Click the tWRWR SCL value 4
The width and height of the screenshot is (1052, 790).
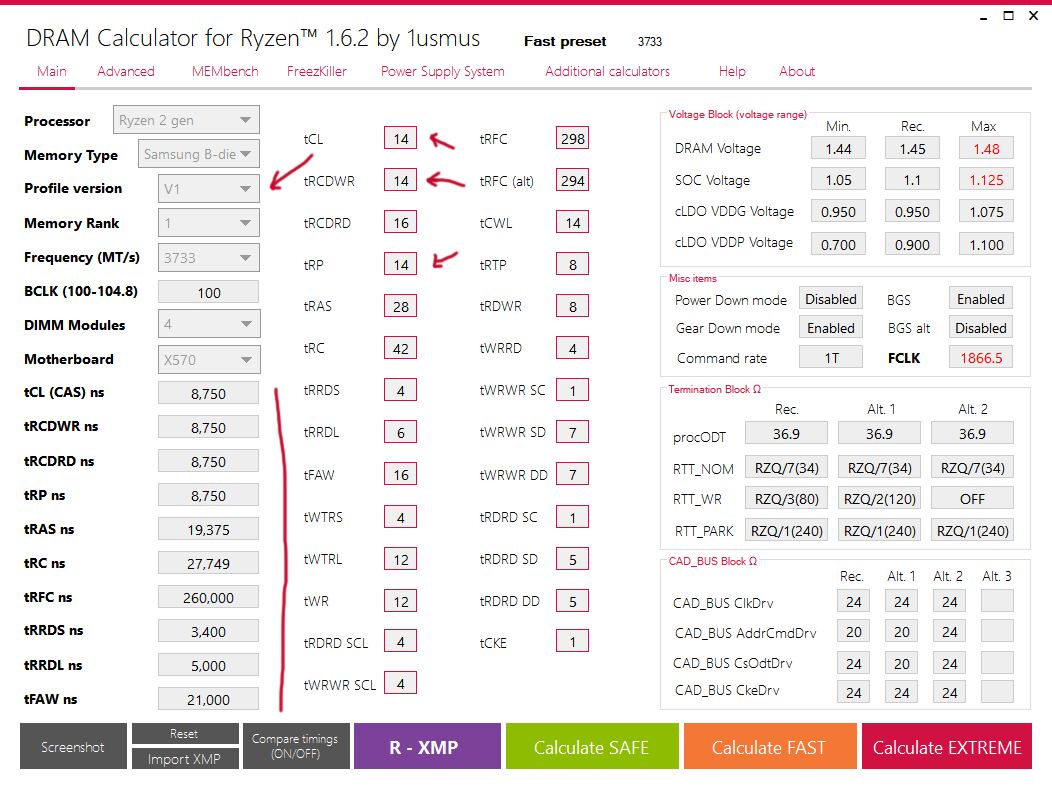point(401,683)
